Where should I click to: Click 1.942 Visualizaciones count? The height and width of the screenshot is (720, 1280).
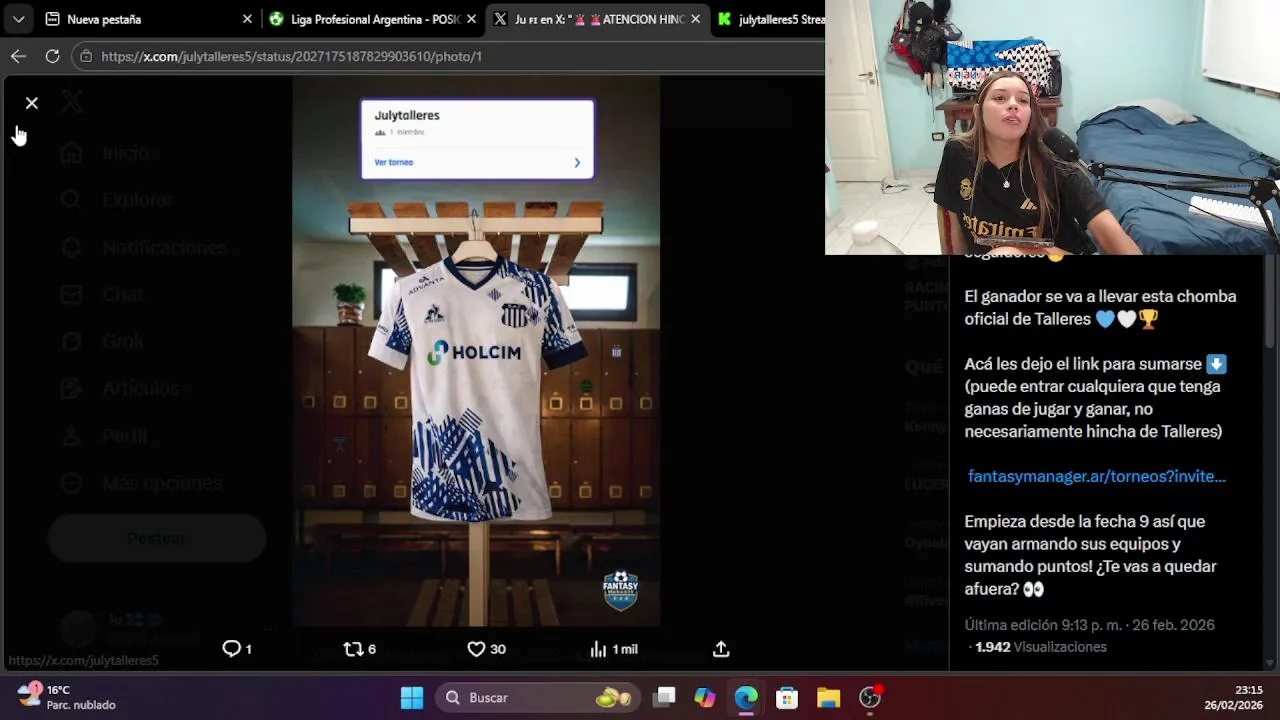1041,647
